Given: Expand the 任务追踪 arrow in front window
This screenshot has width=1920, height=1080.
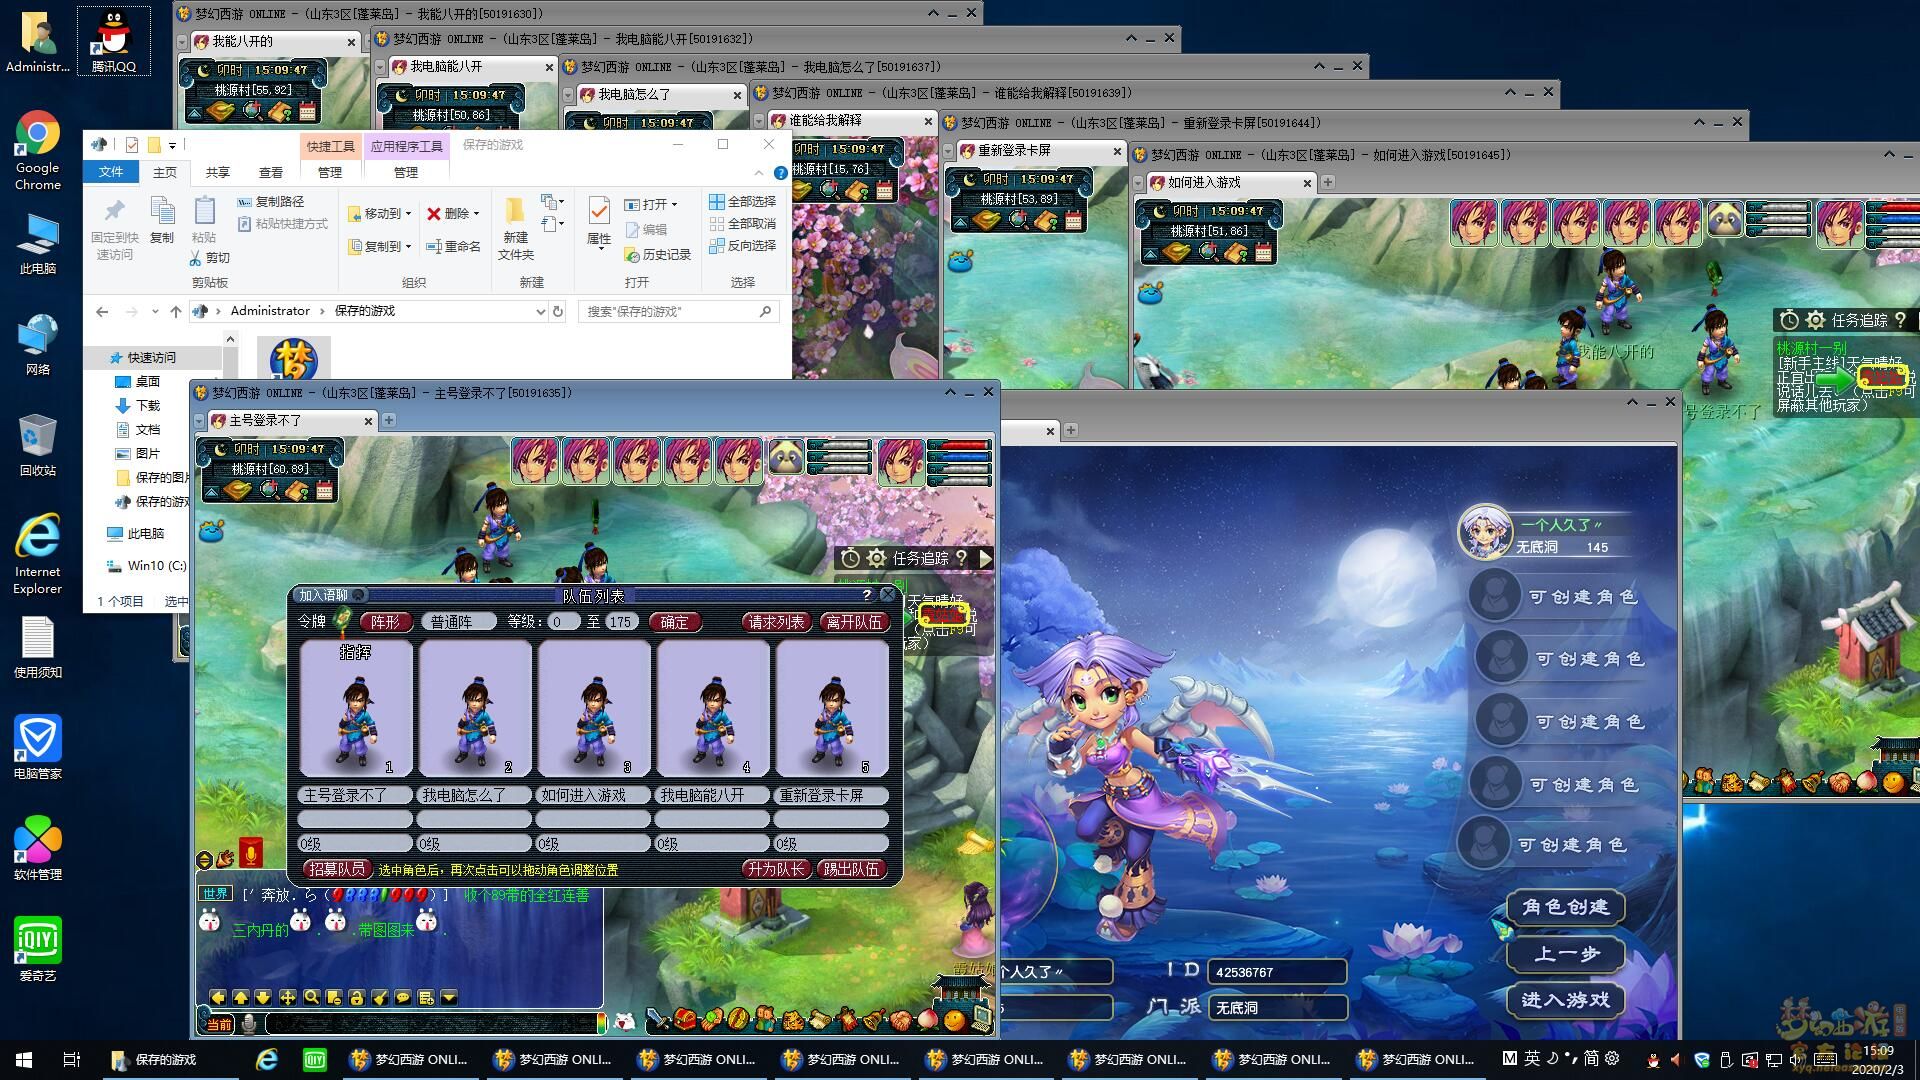Looking at the screenshot, I should pyautogui.click(x=985, y=558).
